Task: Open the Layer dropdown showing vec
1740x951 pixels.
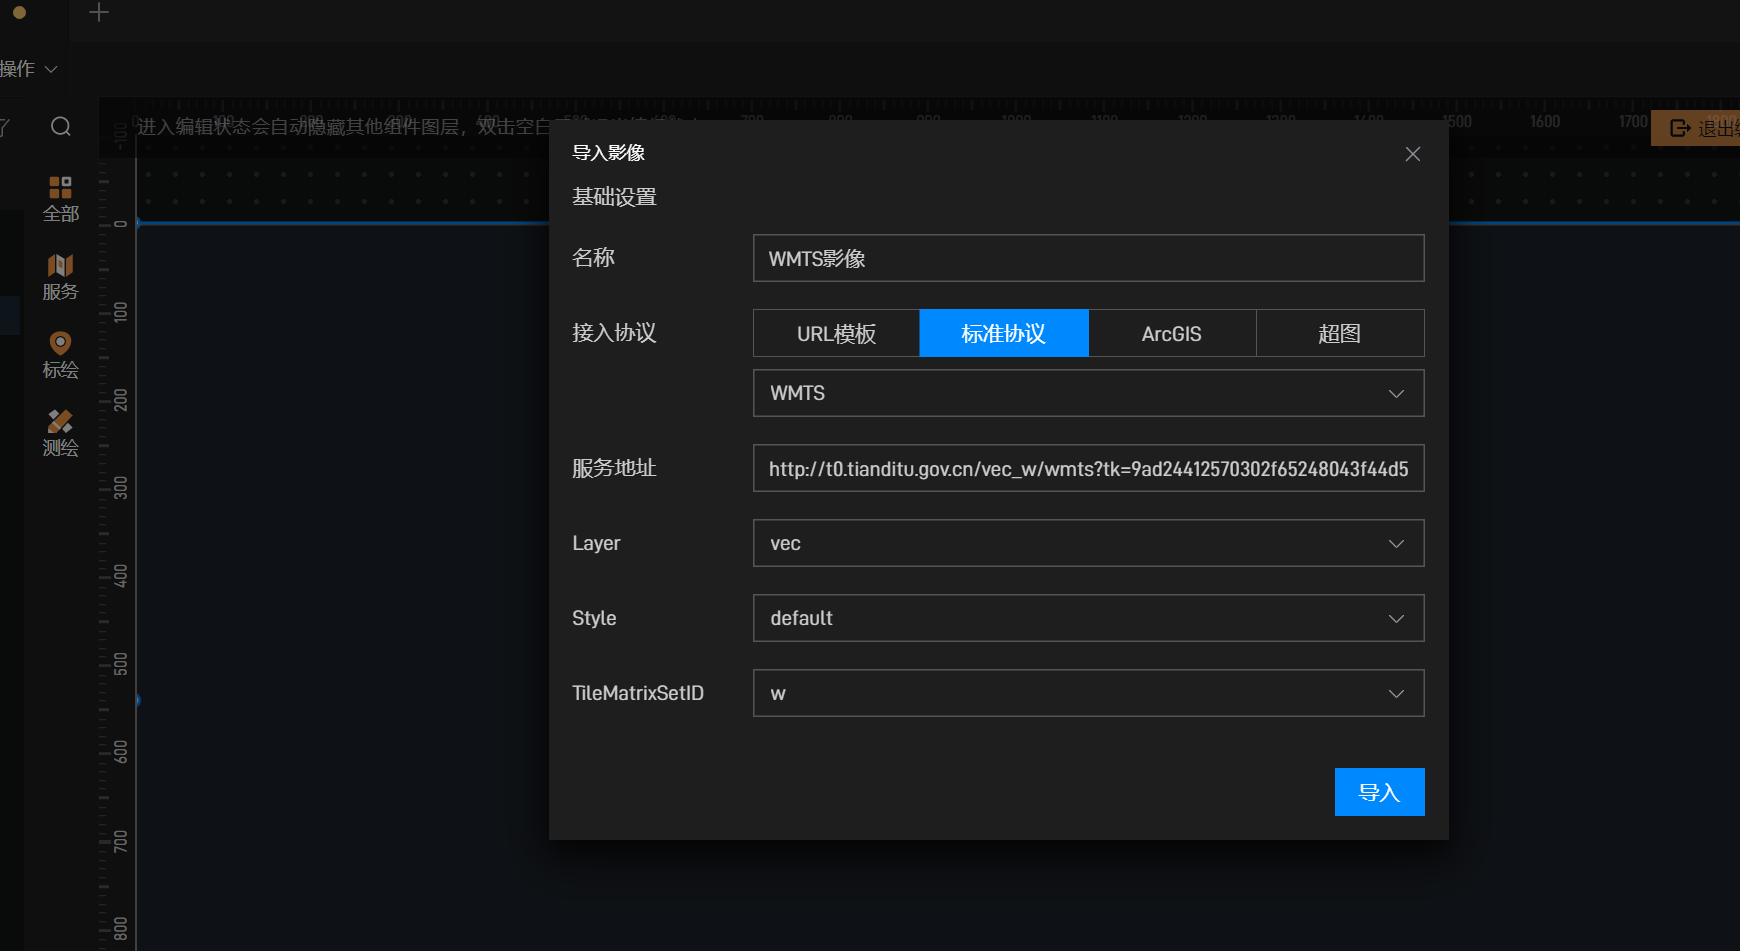Action: [1088, 543]
